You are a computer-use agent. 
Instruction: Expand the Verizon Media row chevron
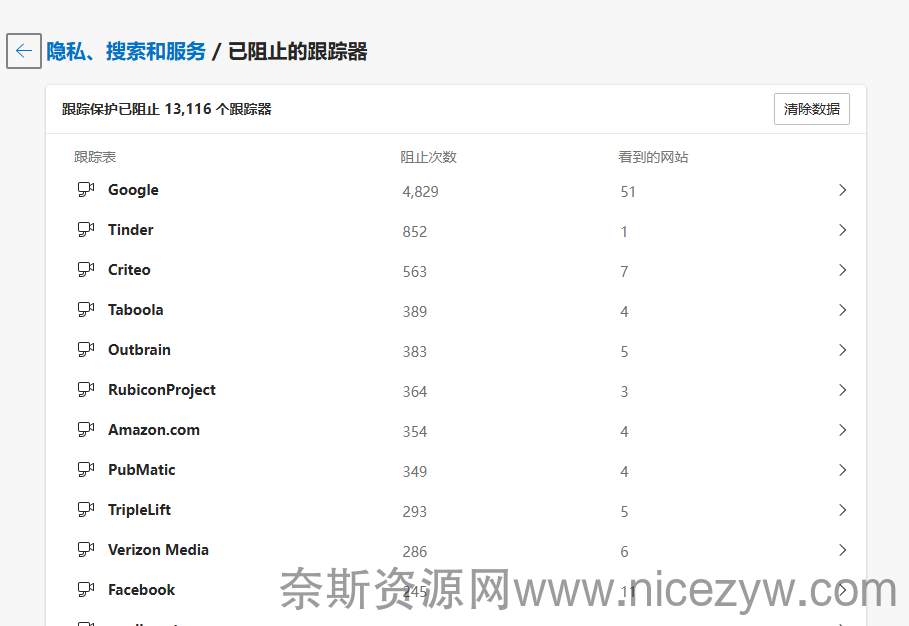tap(842, 550)
